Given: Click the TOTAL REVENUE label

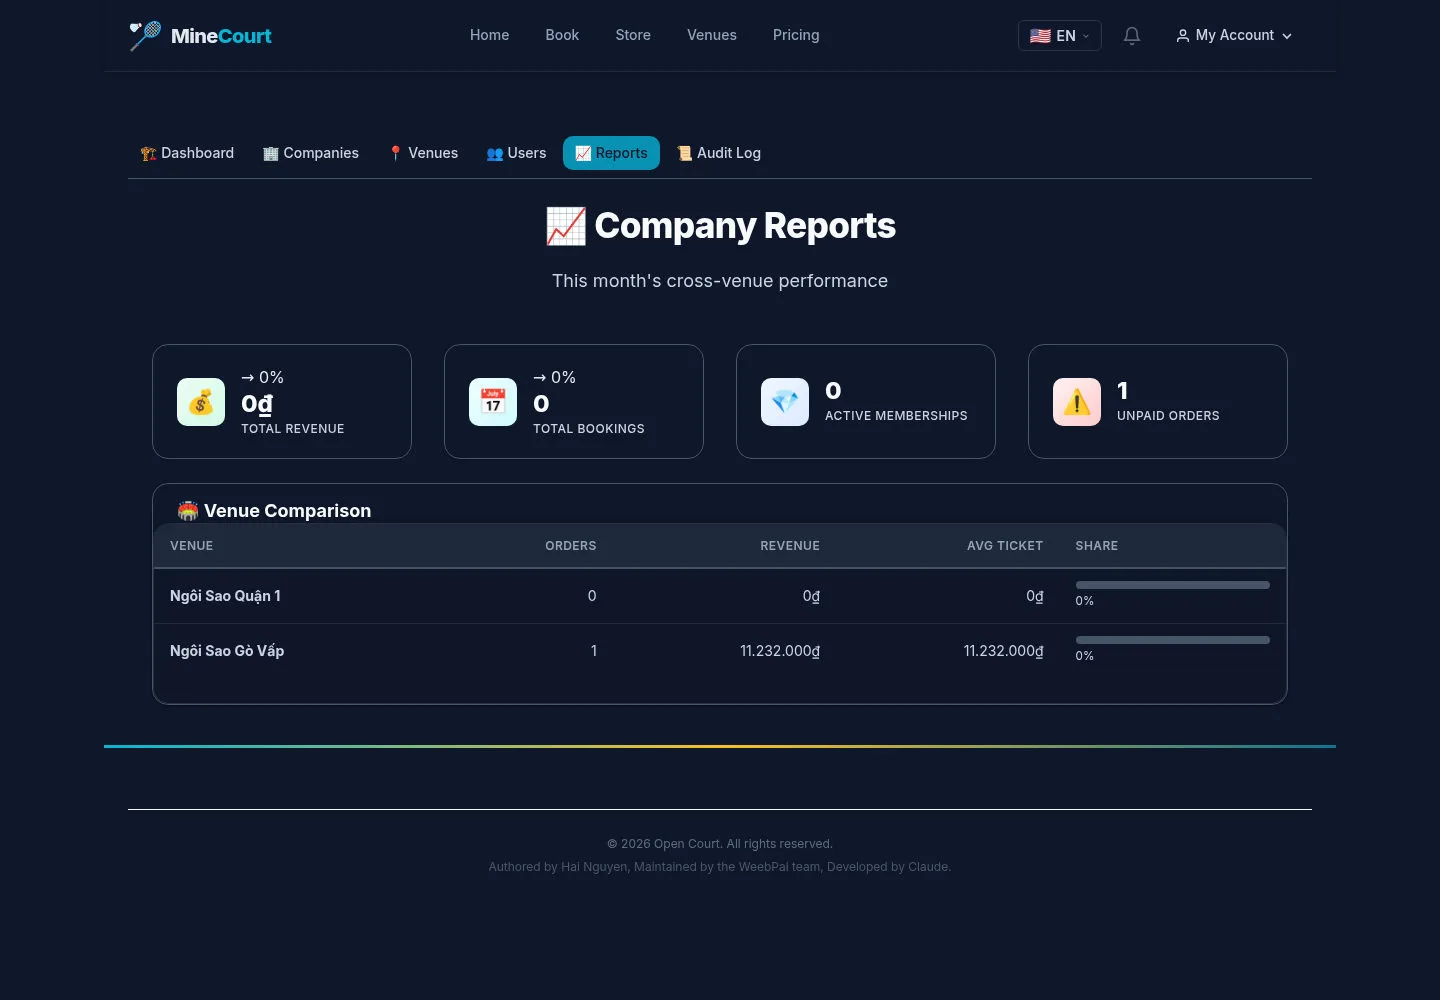Looking at the screenshot, I should click(293, 429).
